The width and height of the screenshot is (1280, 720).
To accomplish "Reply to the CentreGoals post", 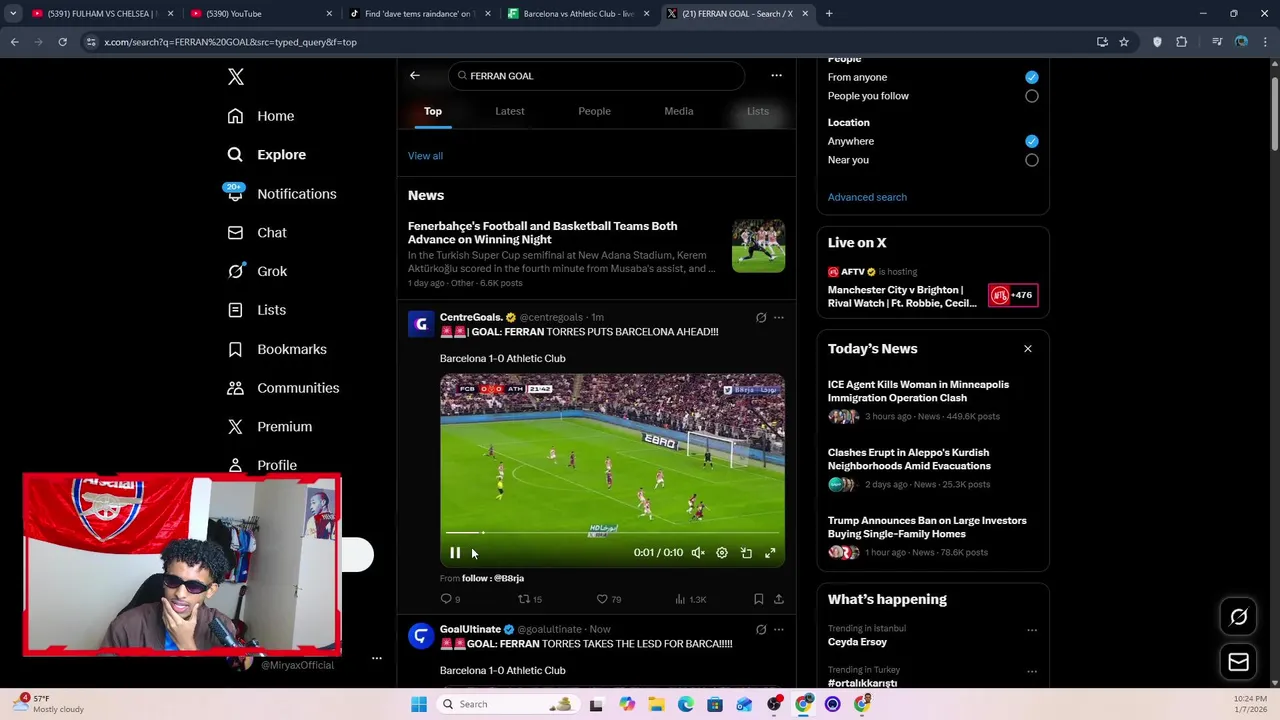I will (x=450, y=599).
